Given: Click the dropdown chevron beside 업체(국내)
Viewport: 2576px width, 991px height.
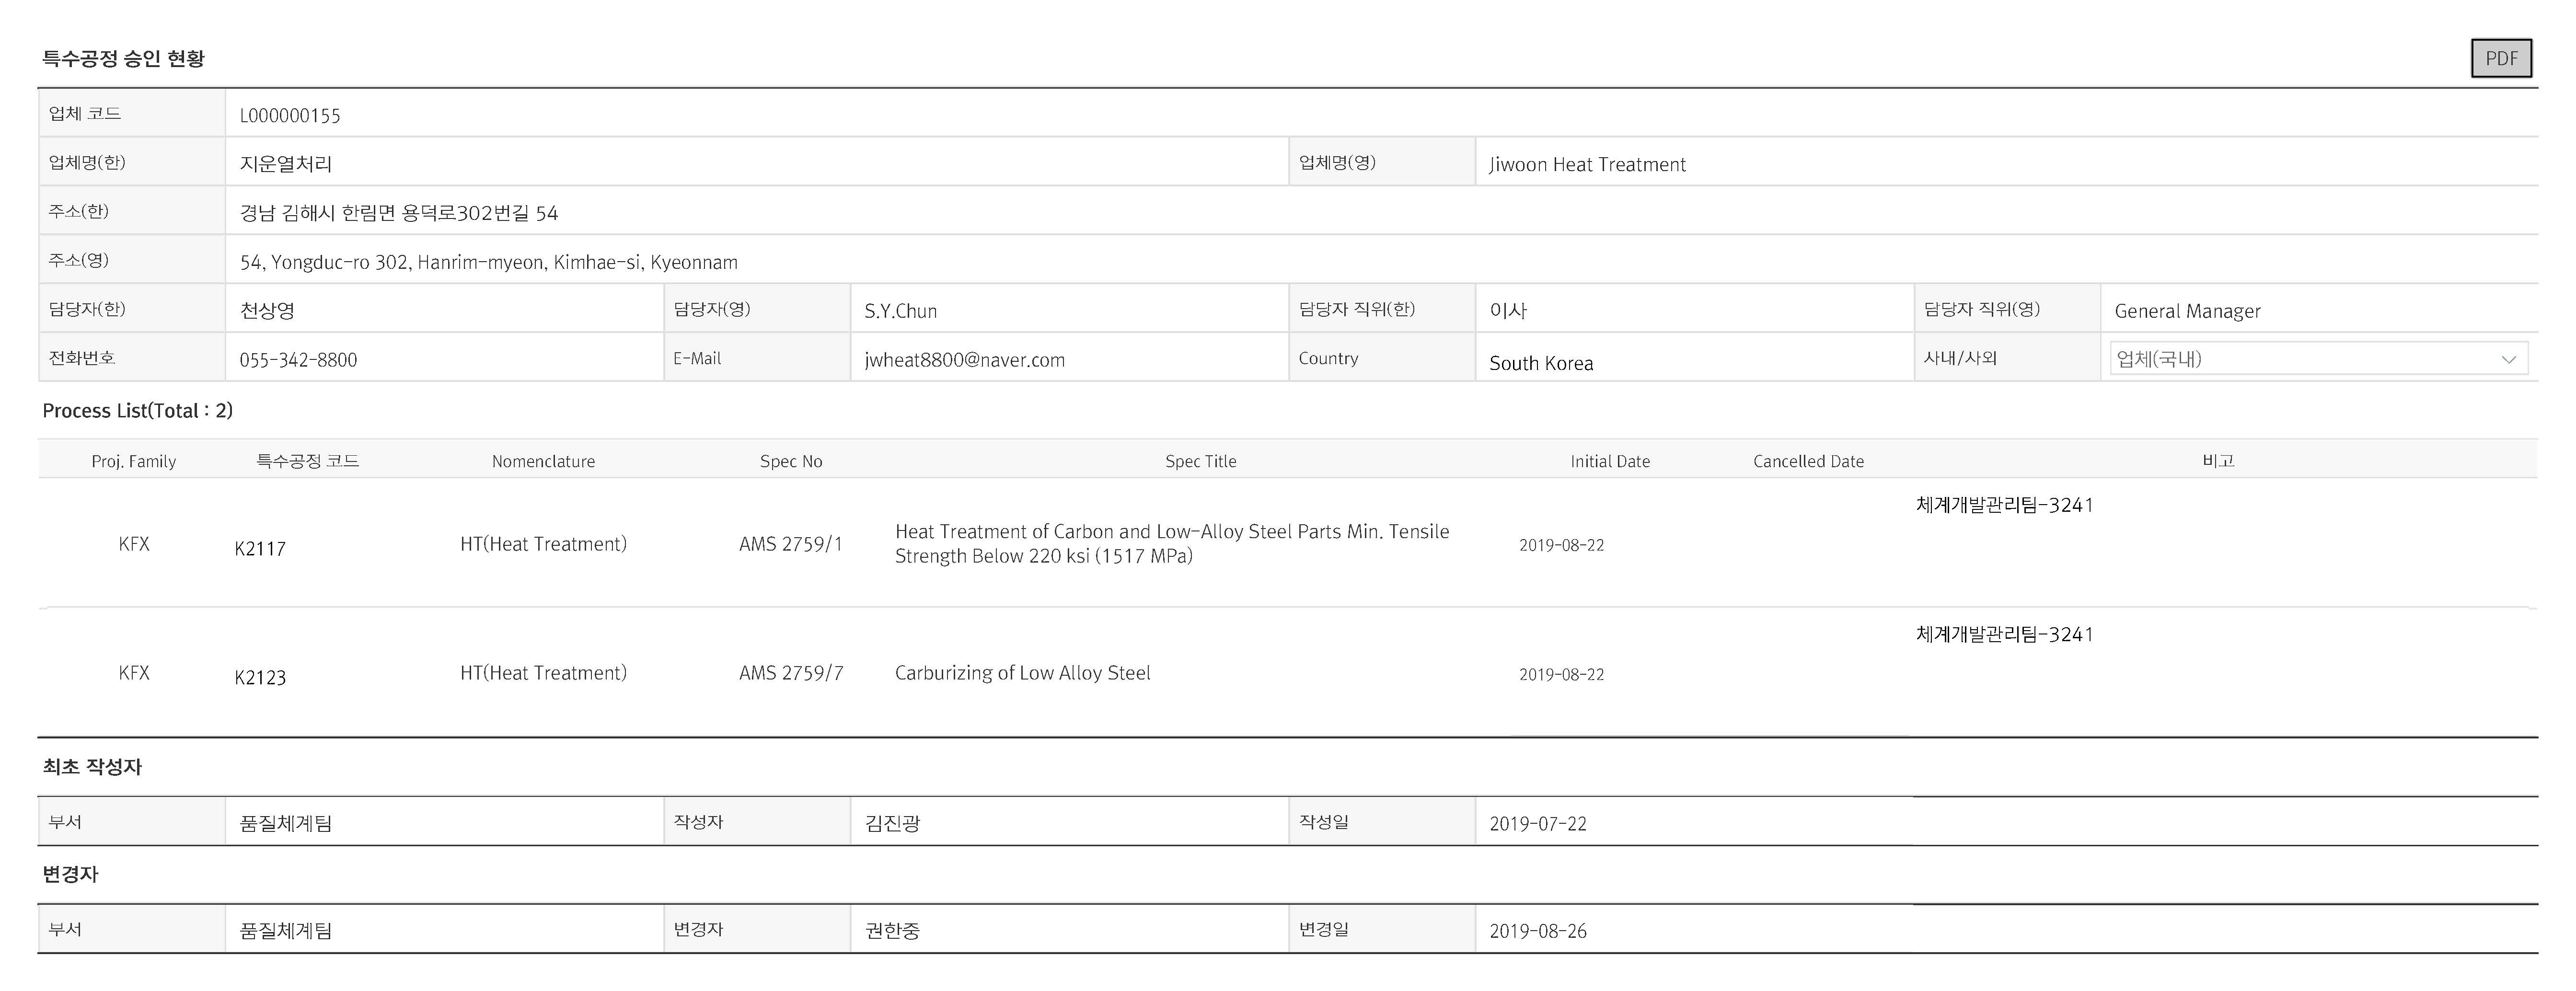Looking at the screenshot, I should tap(2508, 359).
